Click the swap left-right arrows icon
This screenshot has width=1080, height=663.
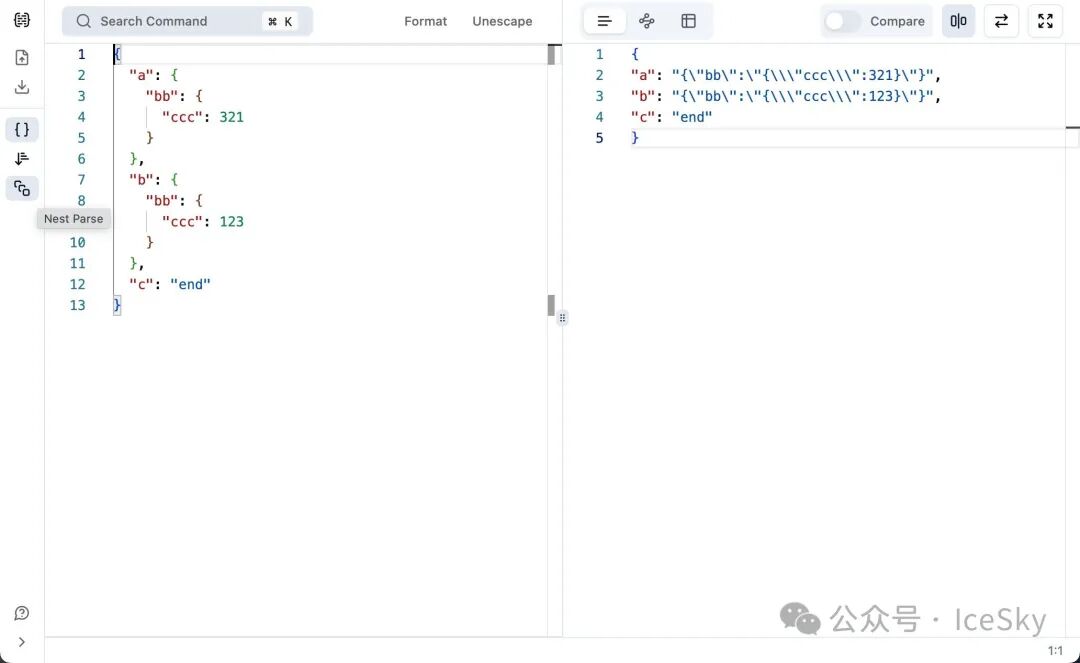(x=1001, y=21)
